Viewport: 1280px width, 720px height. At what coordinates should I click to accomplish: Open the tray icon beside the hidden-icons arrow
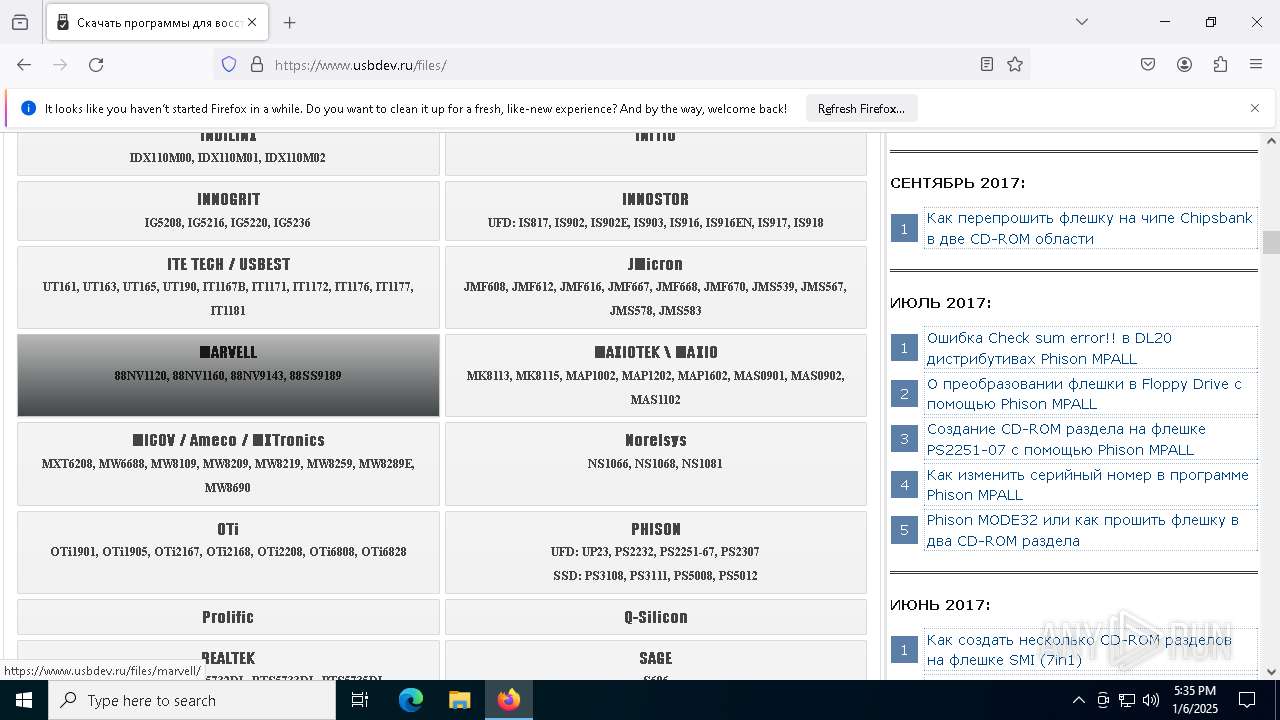click(1102, 700)
